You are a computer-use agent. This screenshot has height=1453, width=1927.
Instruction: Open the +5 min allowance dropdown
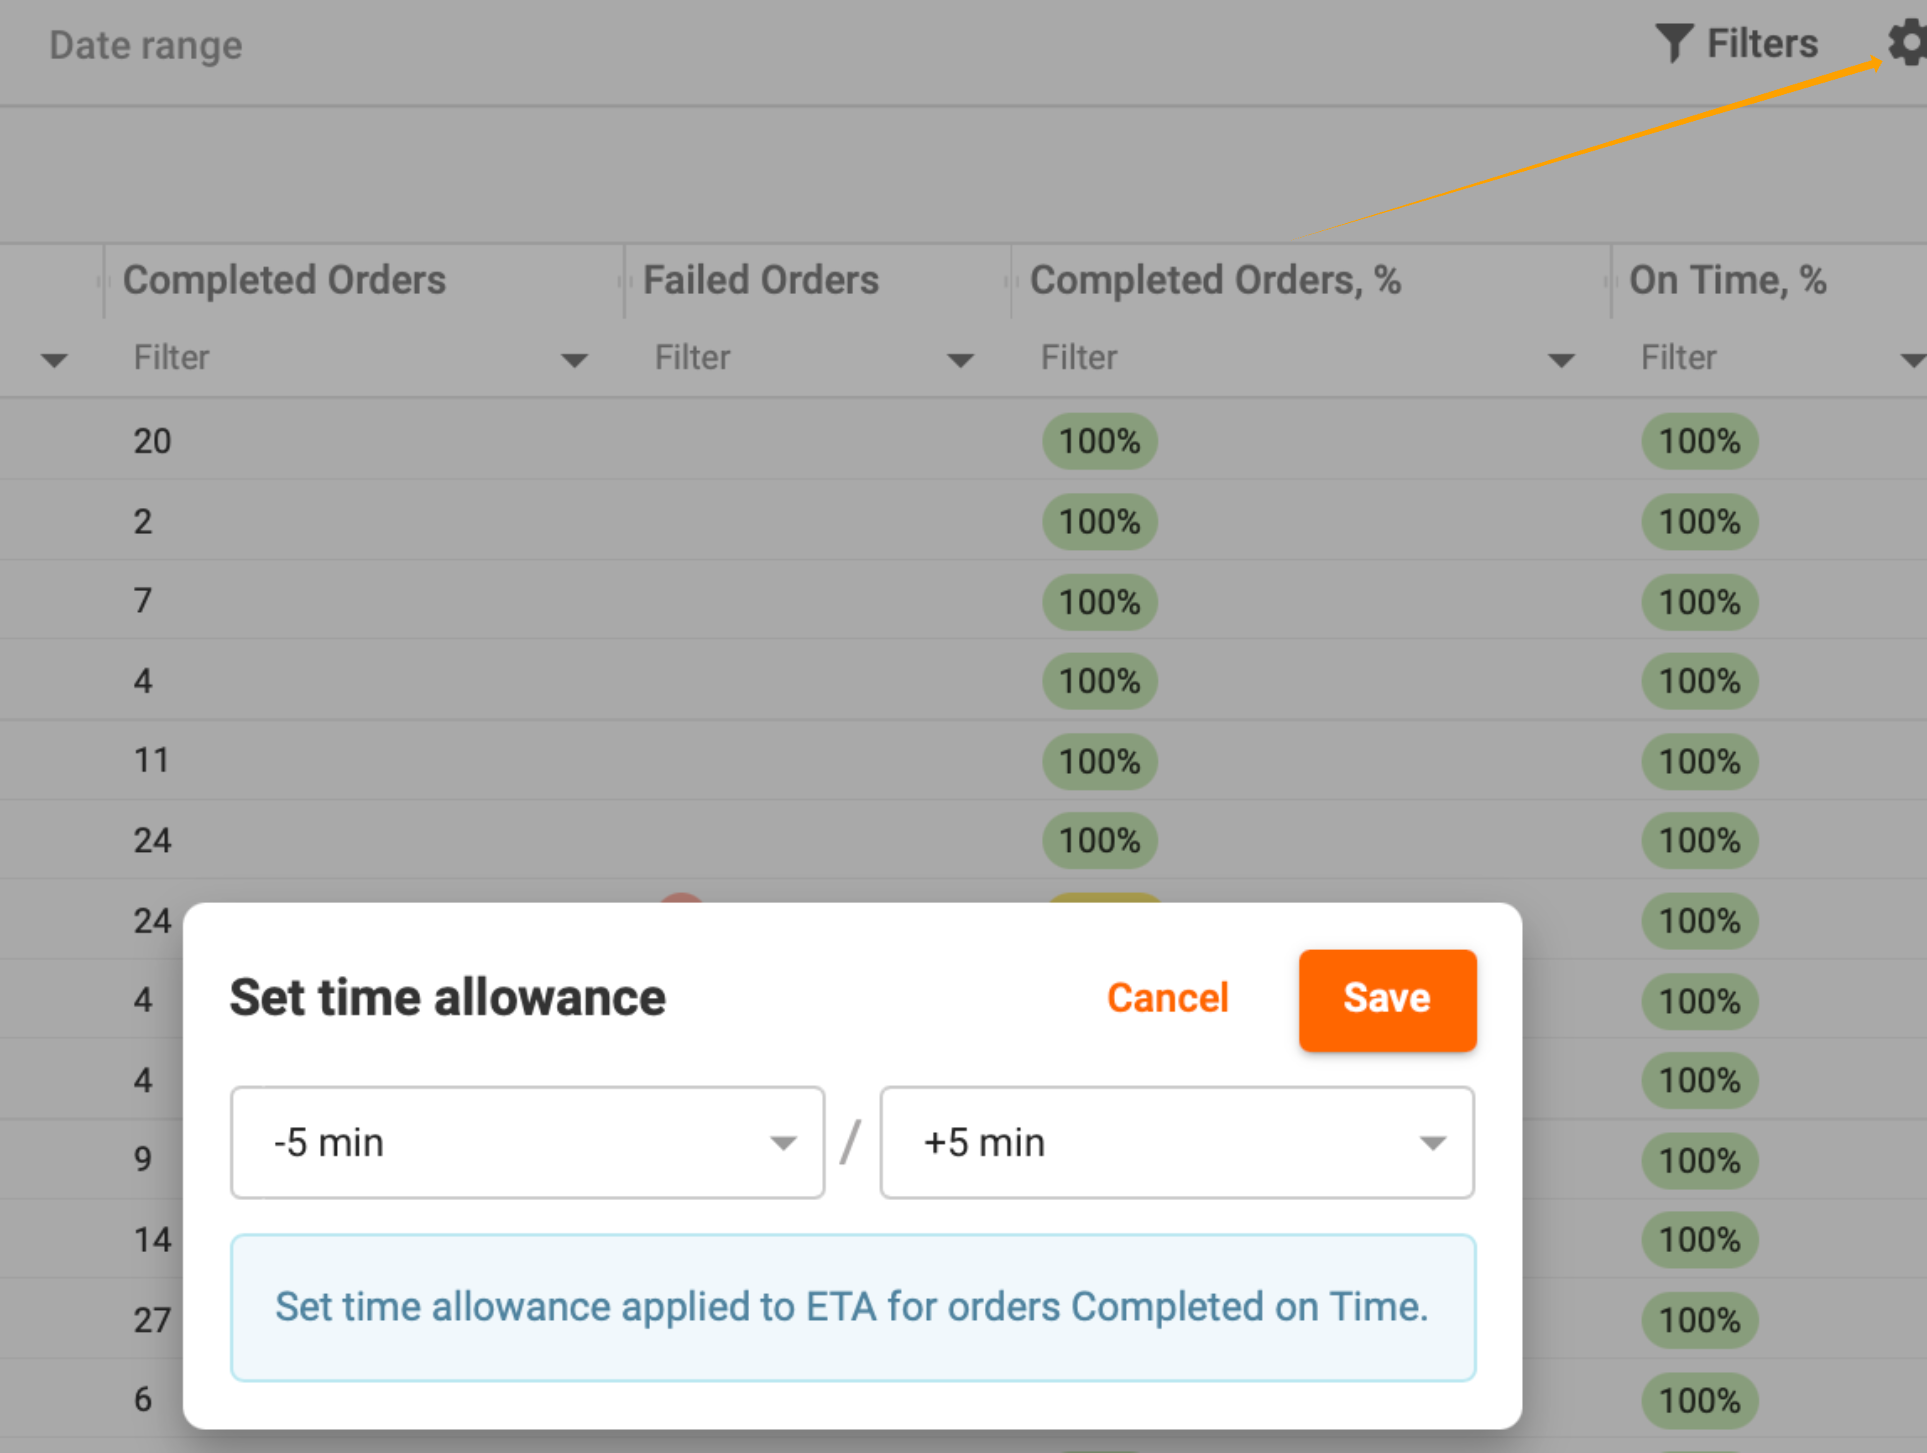pos(1176,1142)
